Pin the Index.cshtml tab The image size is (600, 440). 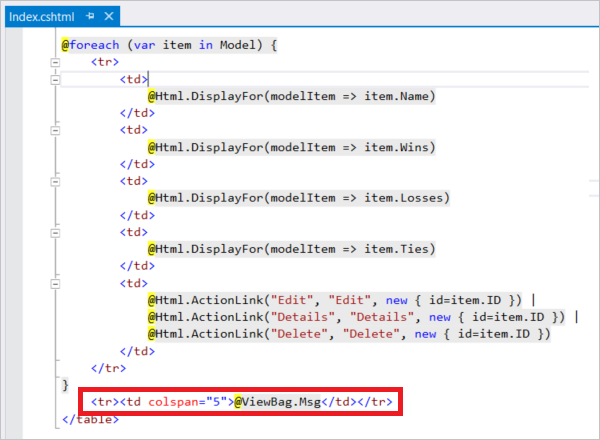(x=90, y=16)
